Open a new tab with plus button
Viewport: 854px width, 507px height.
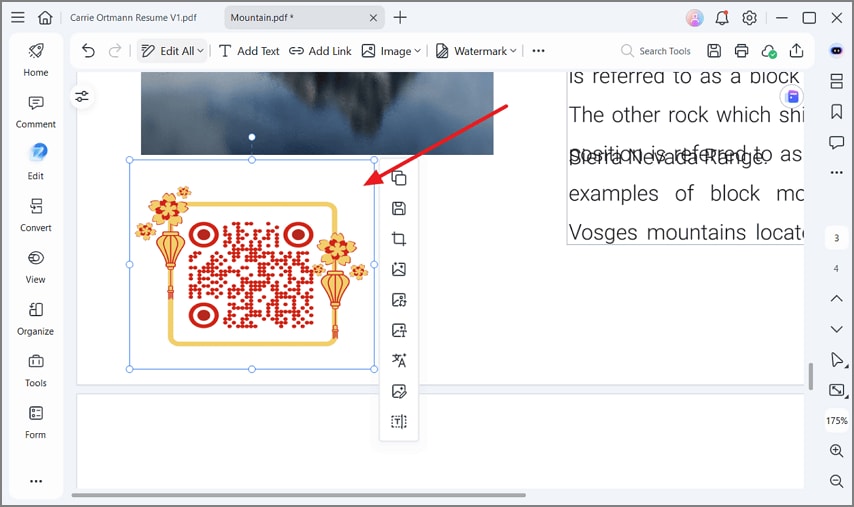pos(400,17)
